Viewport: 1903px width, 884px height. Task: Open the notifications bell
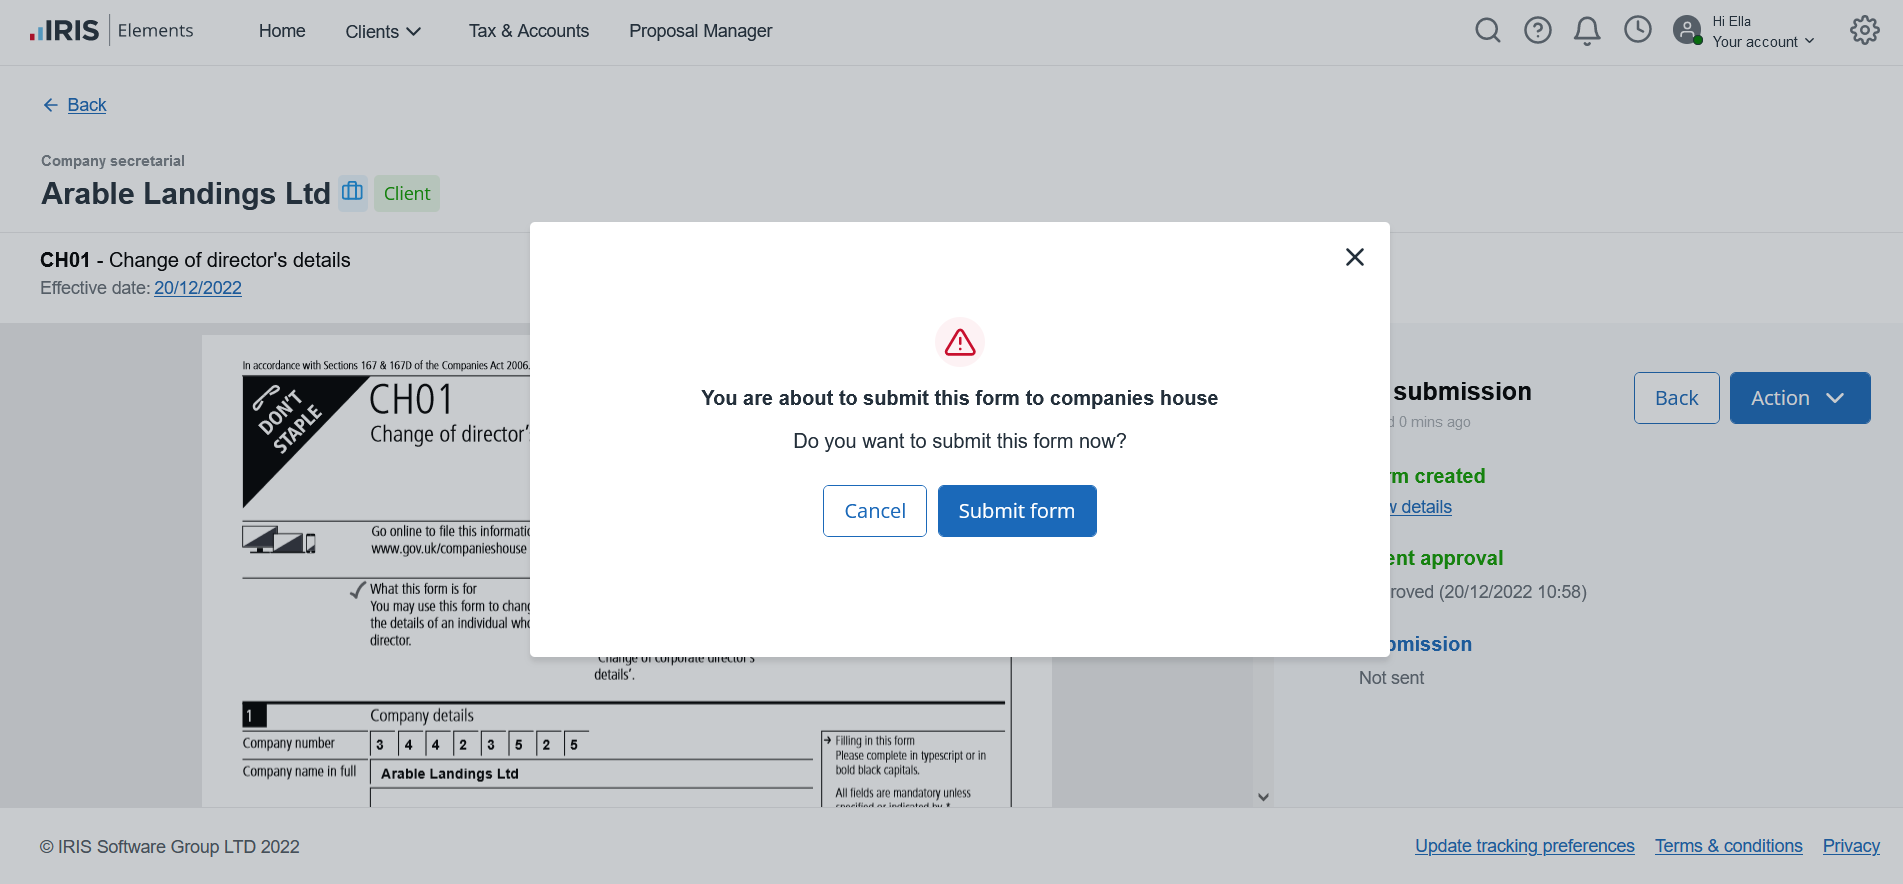pos(1587,31)
